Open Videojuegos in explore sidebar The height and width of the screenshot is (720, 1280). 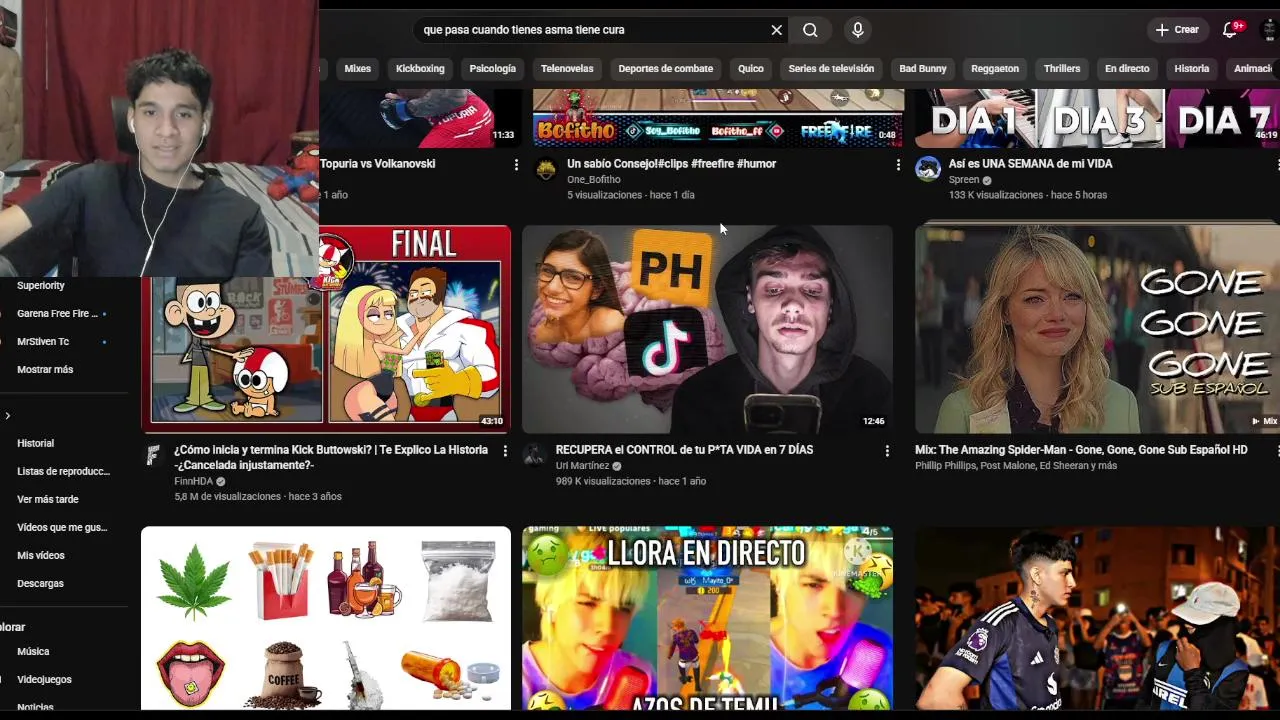44,679
